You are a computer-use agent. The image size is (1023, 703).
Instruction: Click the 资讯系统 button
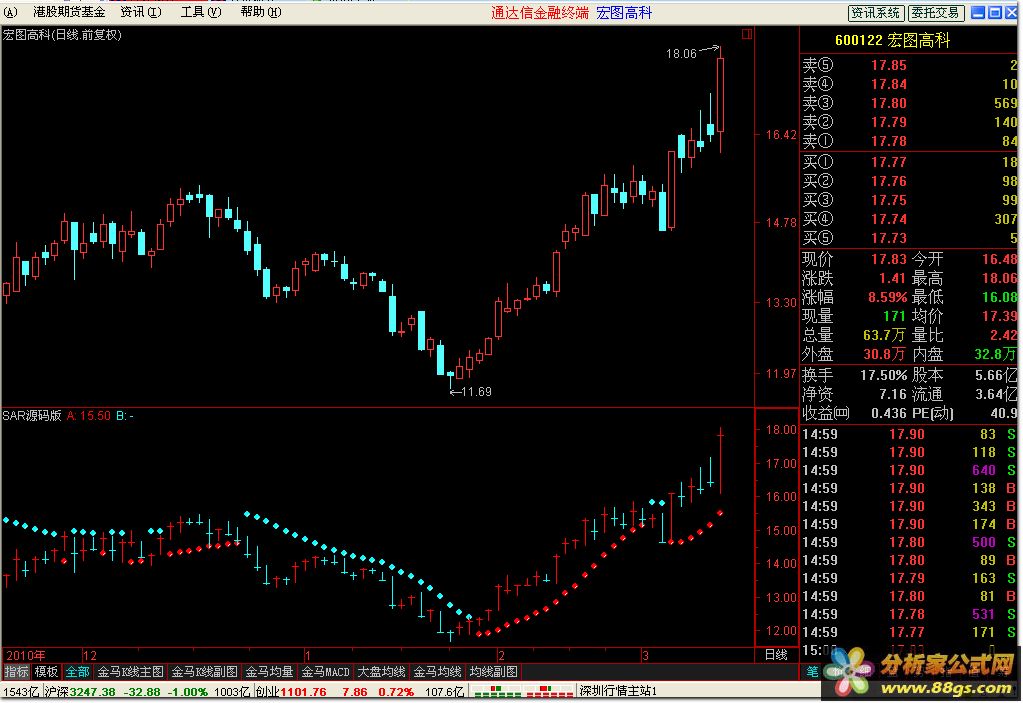(x=876, y=12)
